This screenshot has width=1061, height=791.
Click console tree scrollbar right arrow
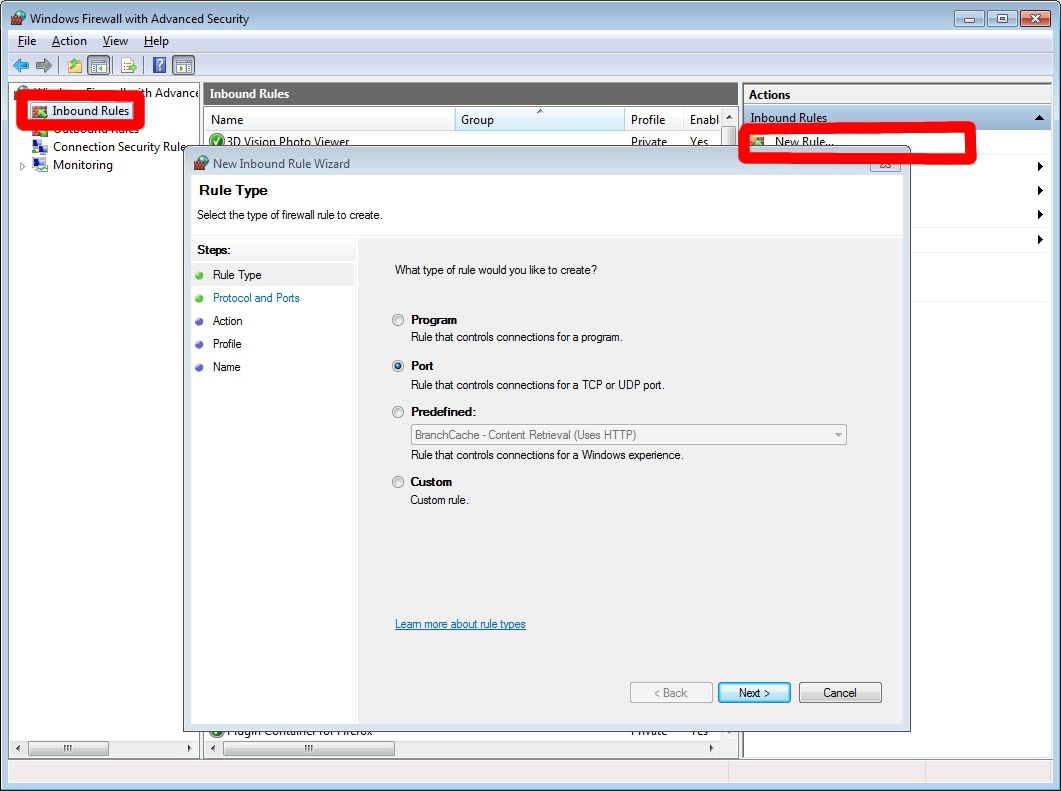(x=189, y=748)
